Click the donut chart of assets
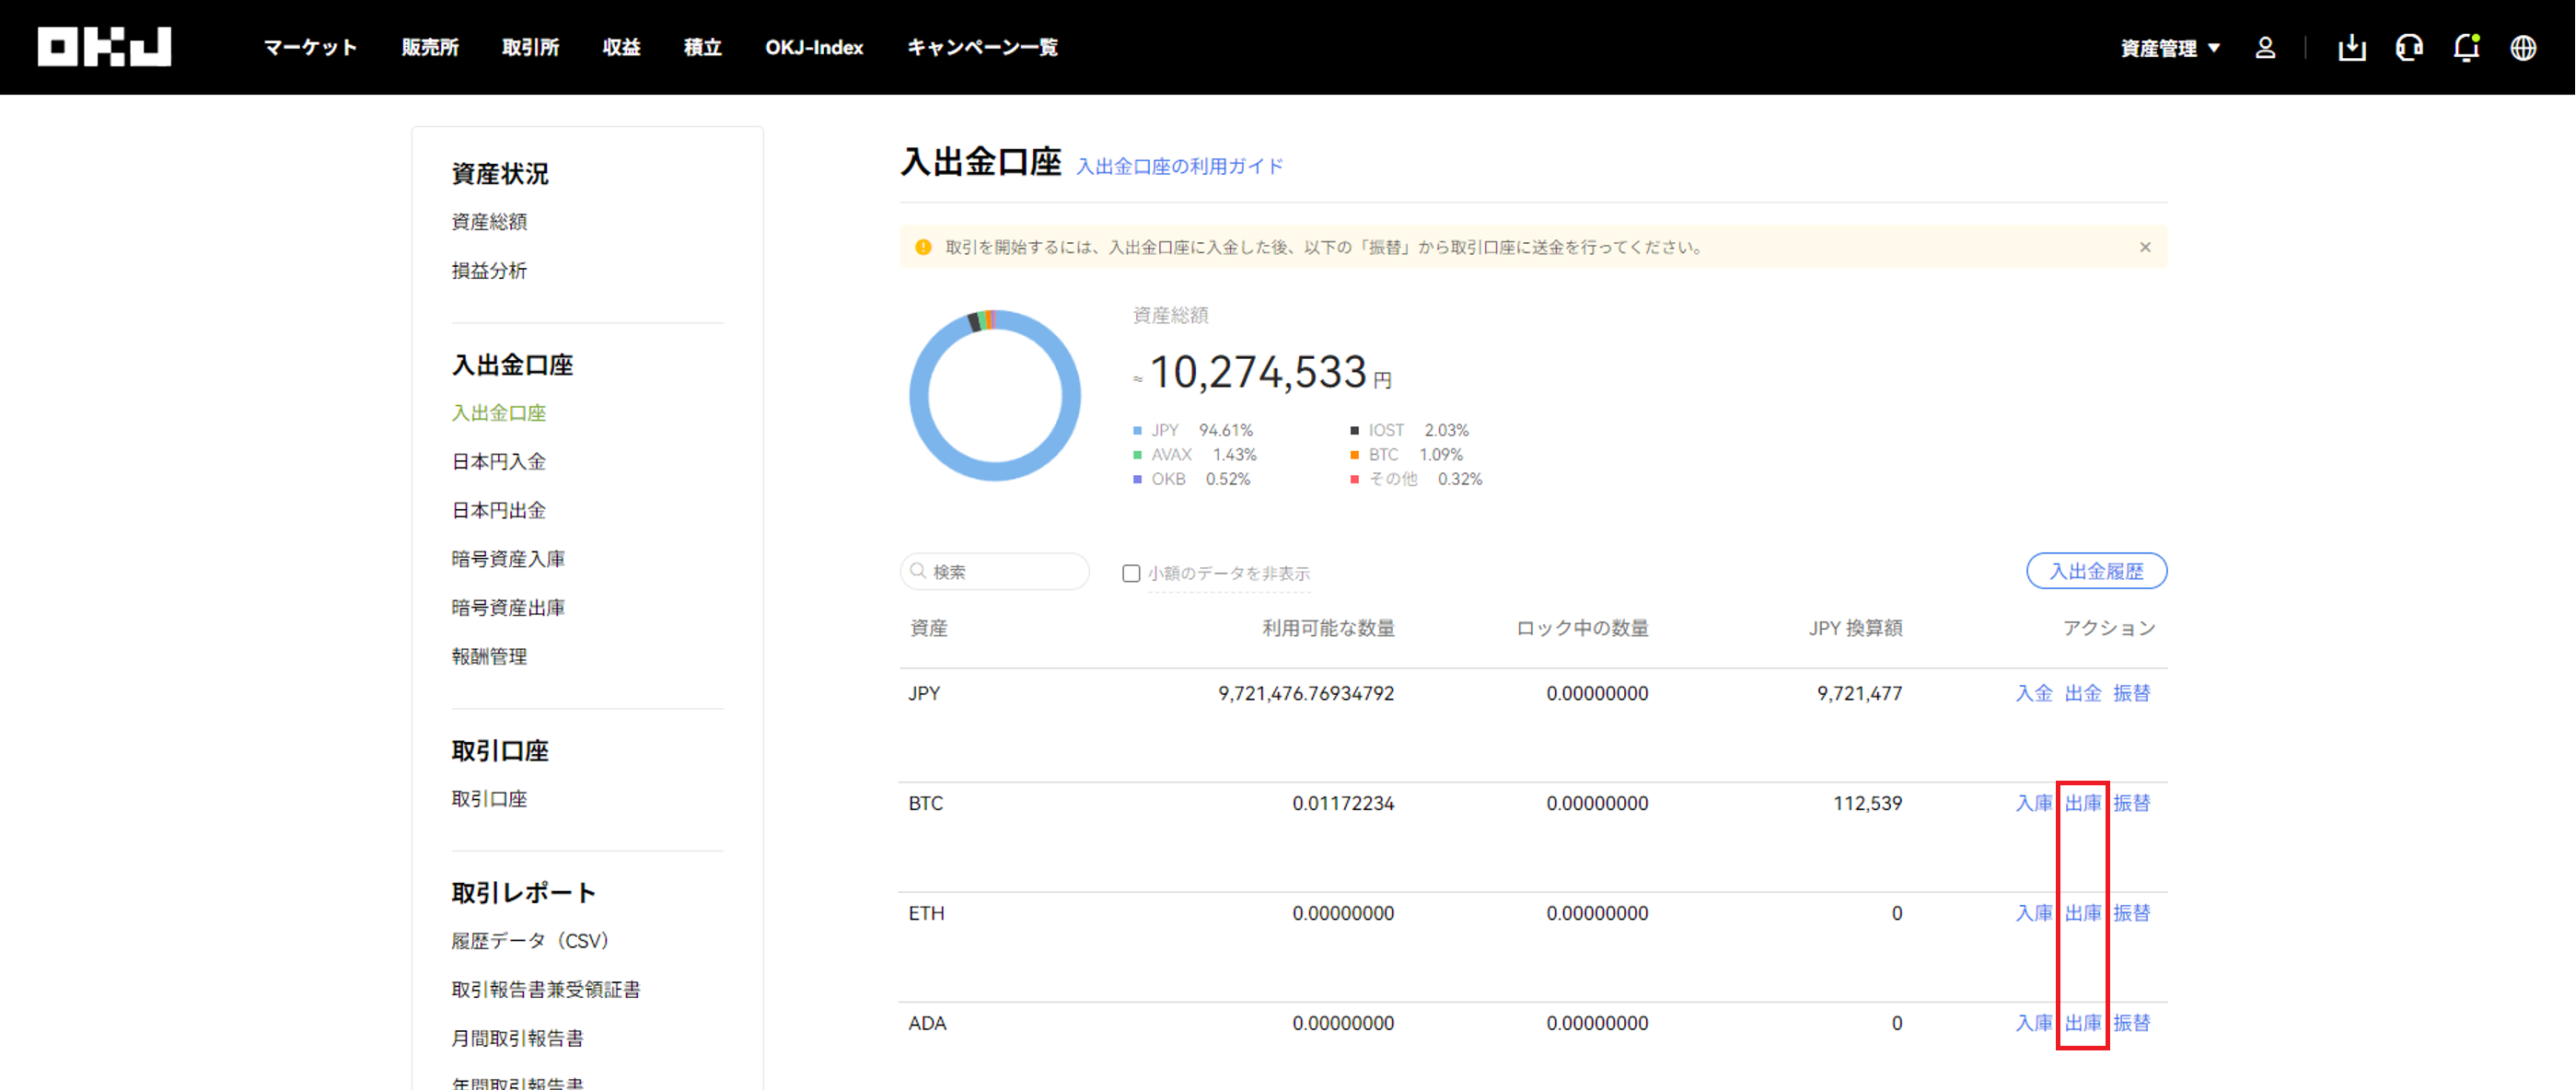 click(x=994, y=395)
